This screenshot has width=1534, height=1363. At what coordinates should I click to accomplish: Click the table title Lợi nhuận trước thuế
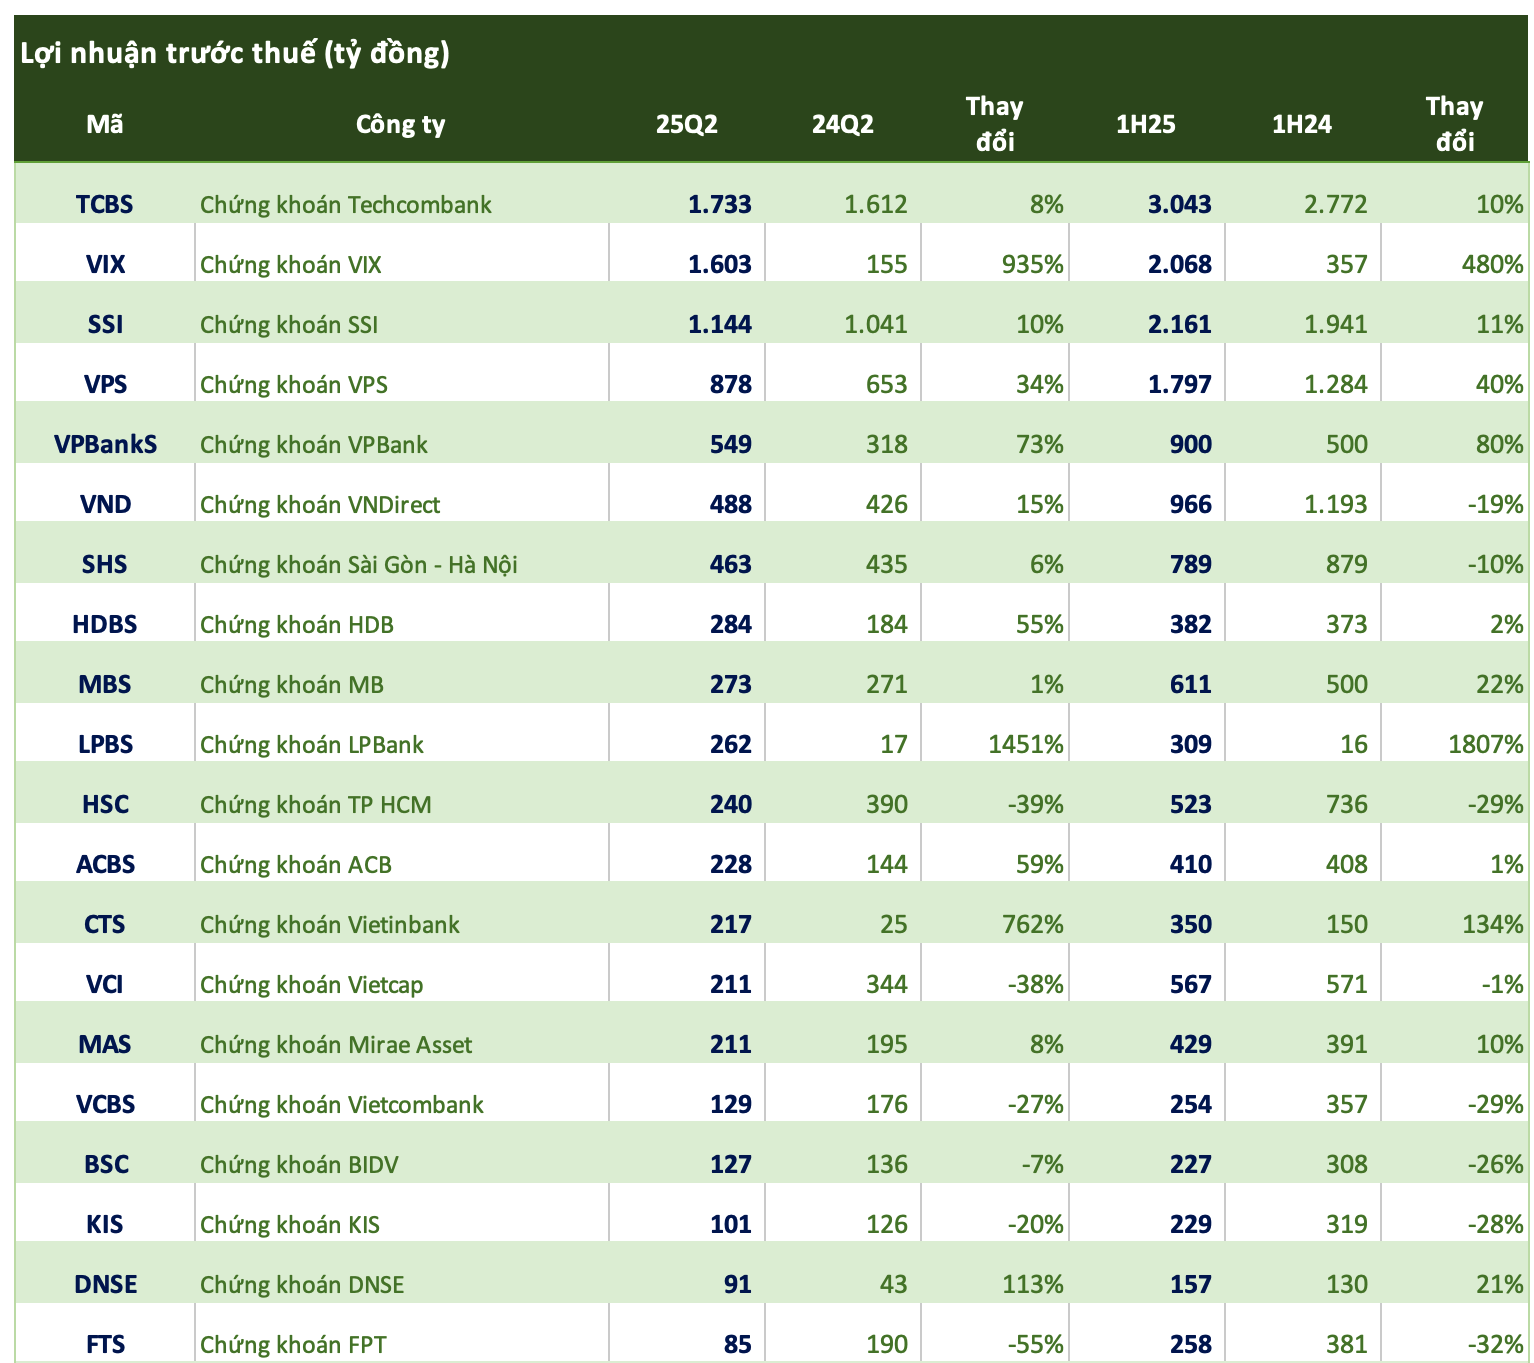point(235,53)
